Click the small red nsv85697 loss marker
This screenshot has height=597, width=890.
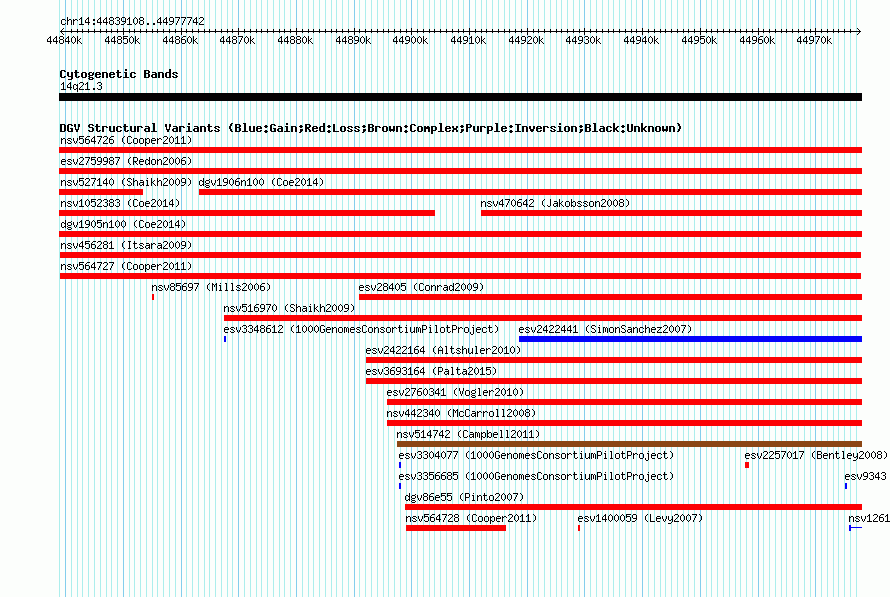click(153, 297)
